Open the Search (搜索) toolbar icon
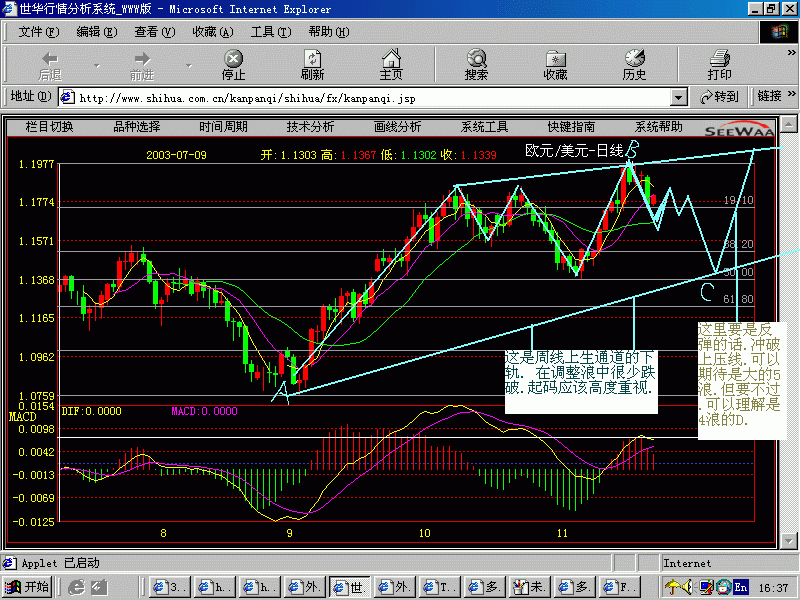Image resolution: width=800 pixels, height=600 pixels. tap(476, 65)
